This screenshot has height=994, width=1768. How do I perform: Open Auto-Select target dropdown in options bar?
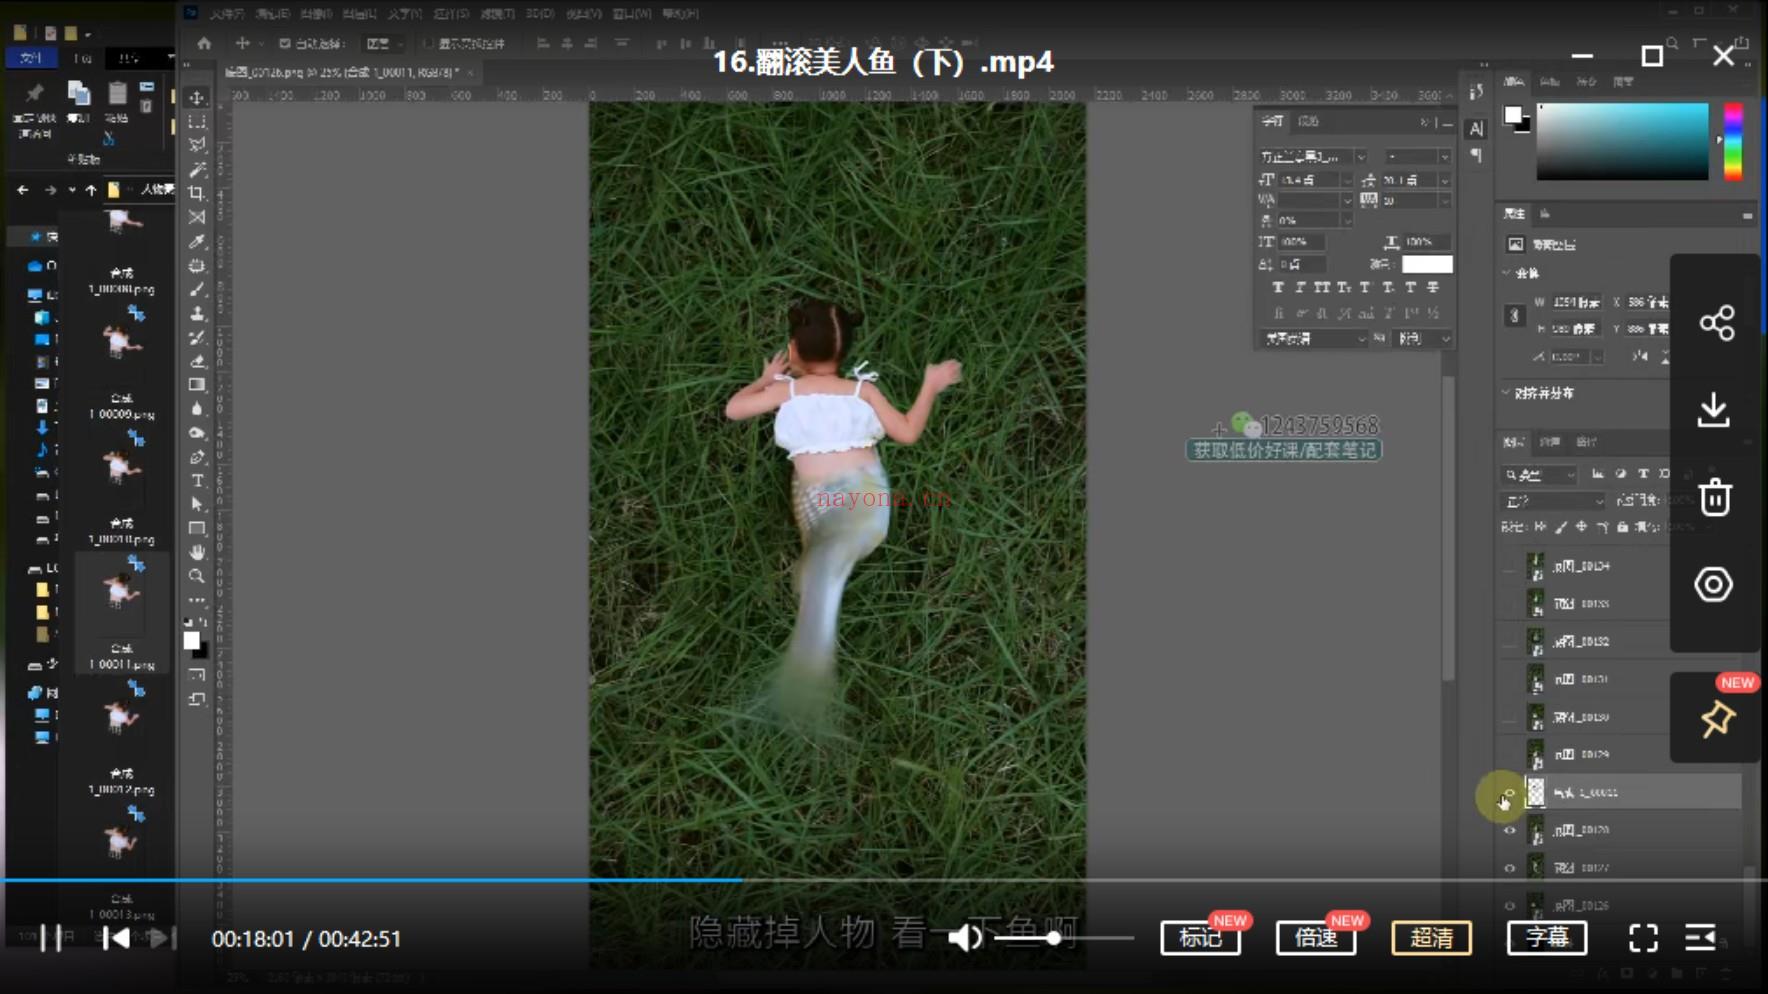pos(384,44)
